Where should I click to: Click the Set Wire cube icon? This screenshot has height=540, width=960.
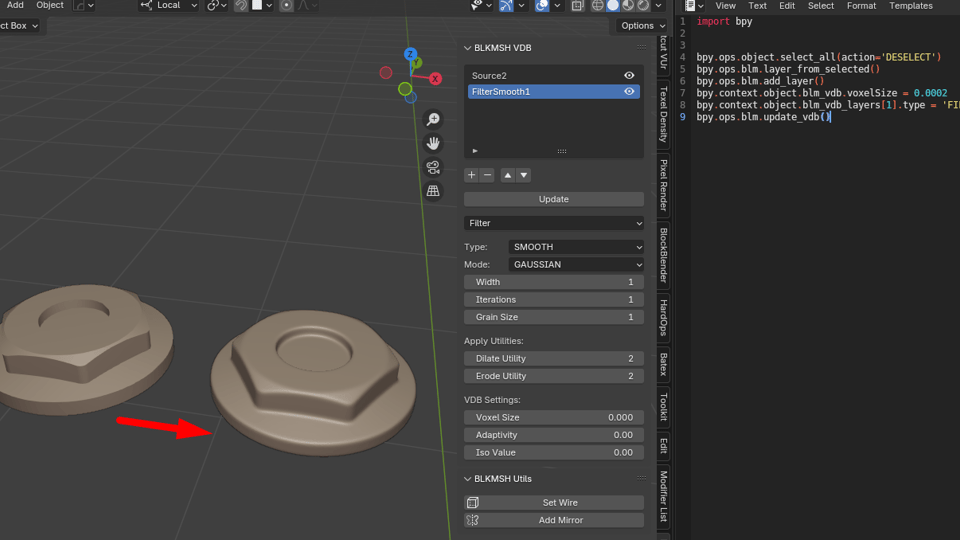point(473,503)
